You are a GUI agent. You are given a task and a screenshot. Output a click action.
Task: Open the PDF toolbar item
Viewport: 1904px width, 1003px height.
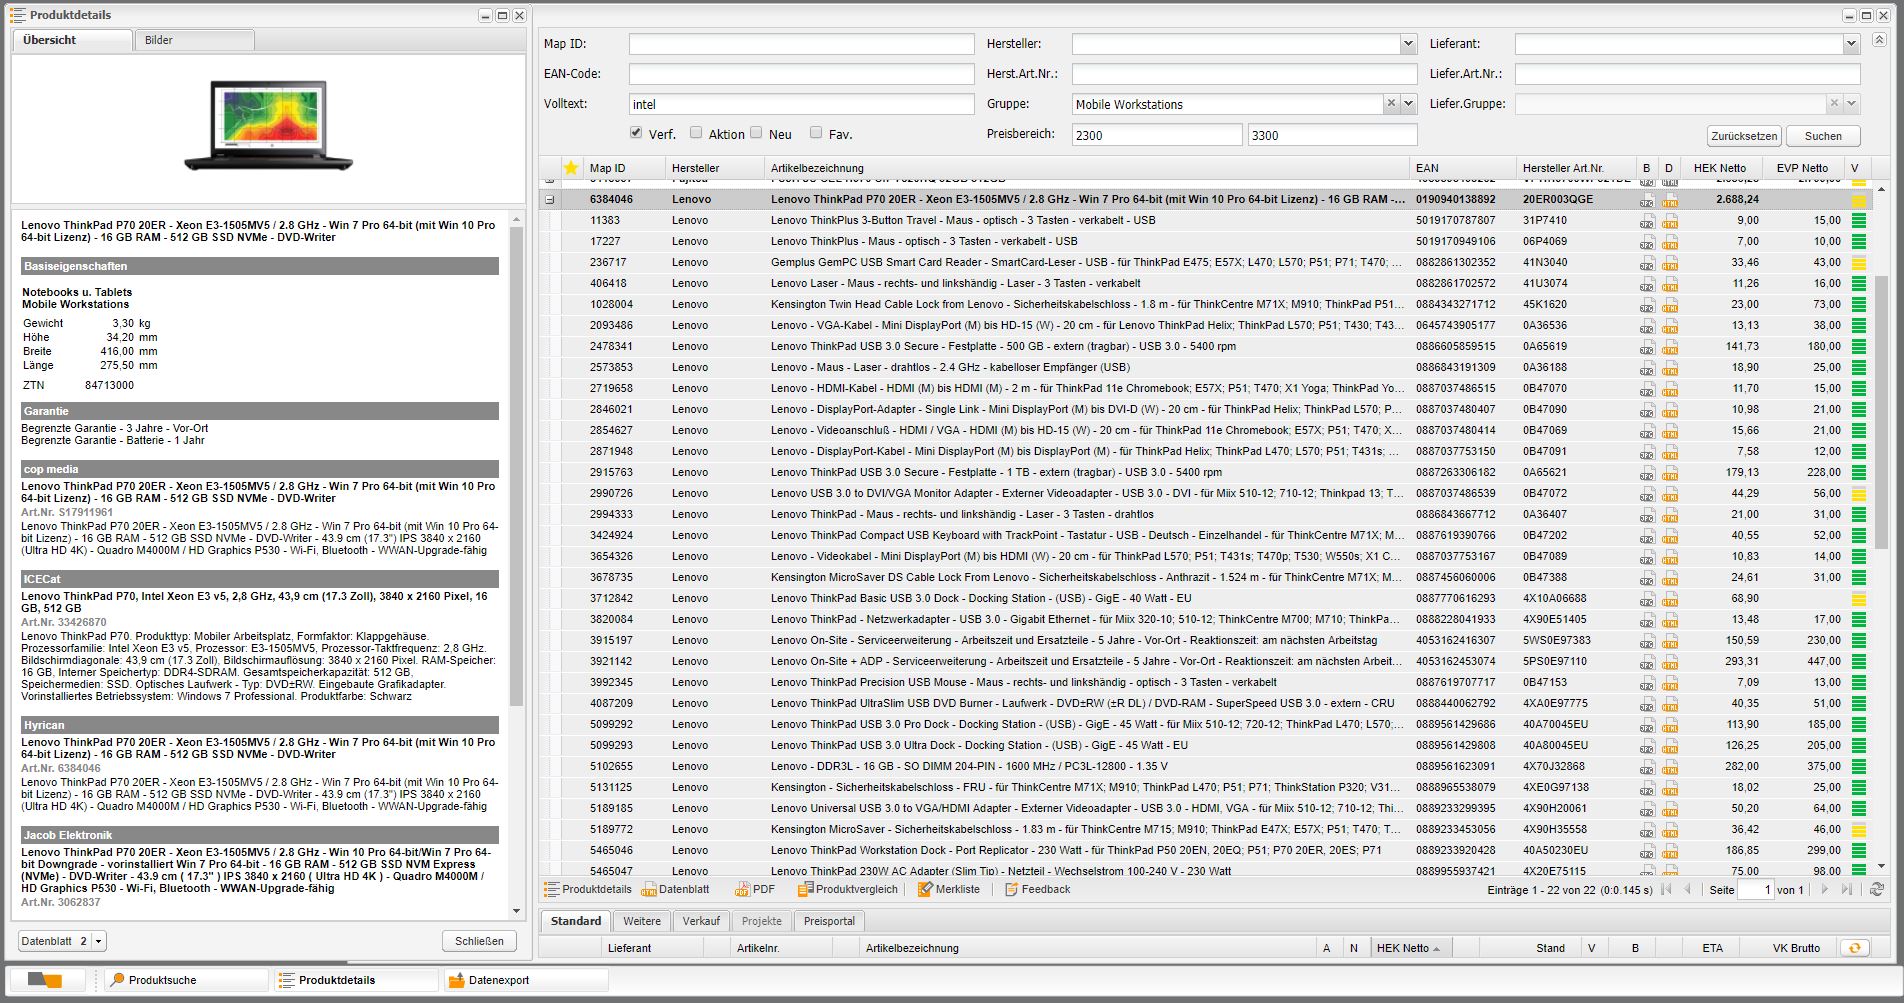point(755,889)
